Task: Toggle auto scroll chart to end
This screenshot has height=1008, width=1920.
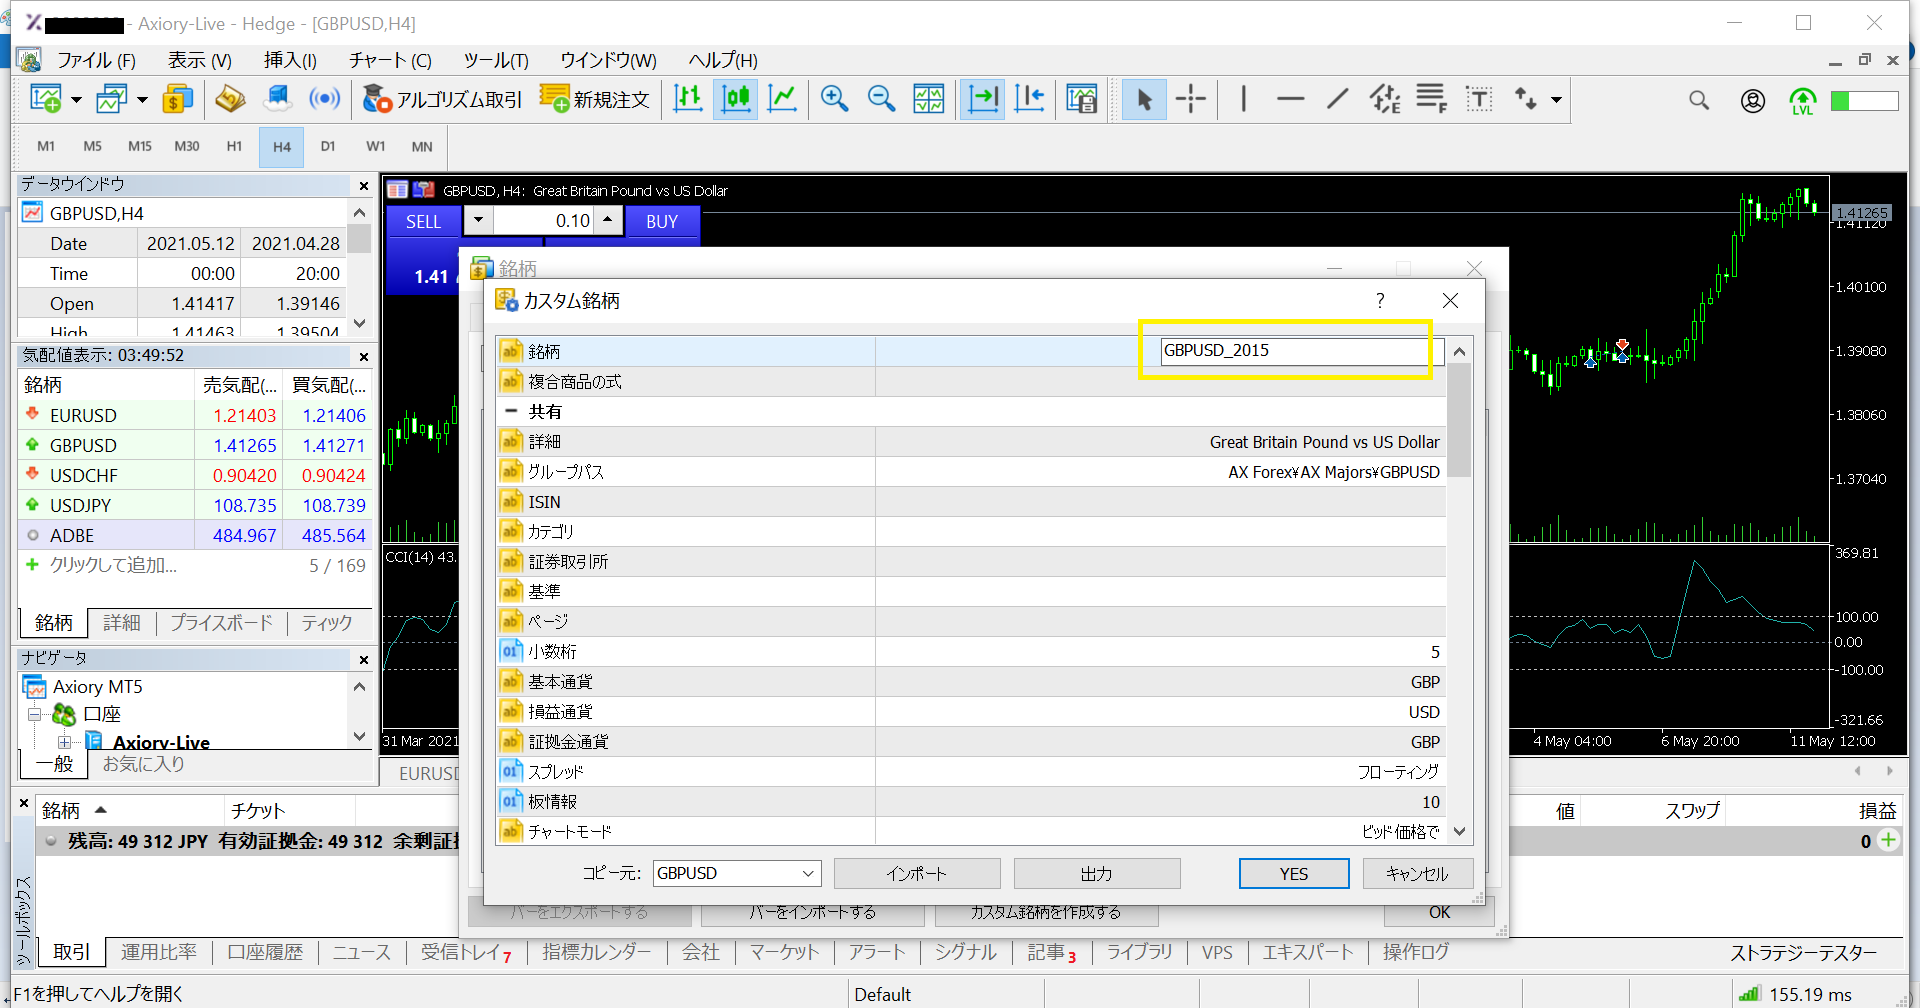Action: tap(983, 99)
